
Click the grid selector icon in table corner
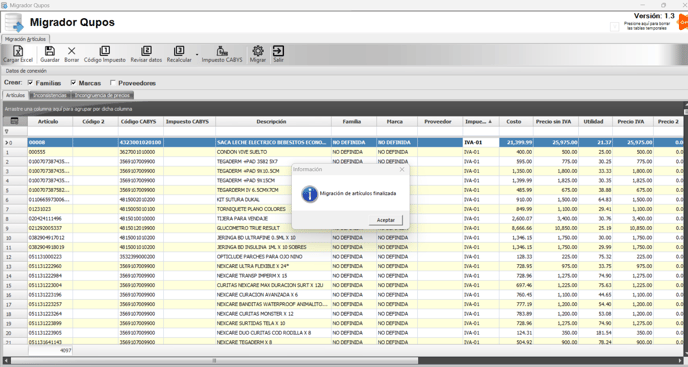14,121
